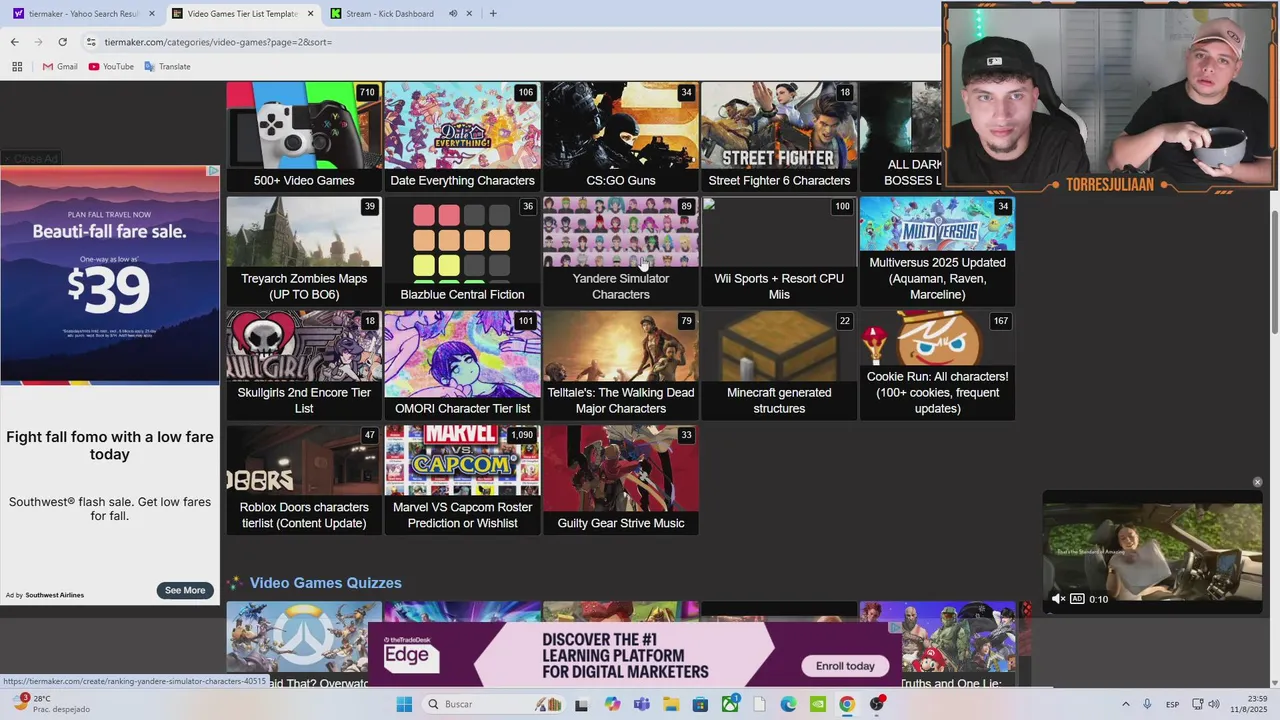Switch to Google Chrome in taskbar
Image resolution: width=1280 pixels, height=720 pixels.
click(847, 704)
